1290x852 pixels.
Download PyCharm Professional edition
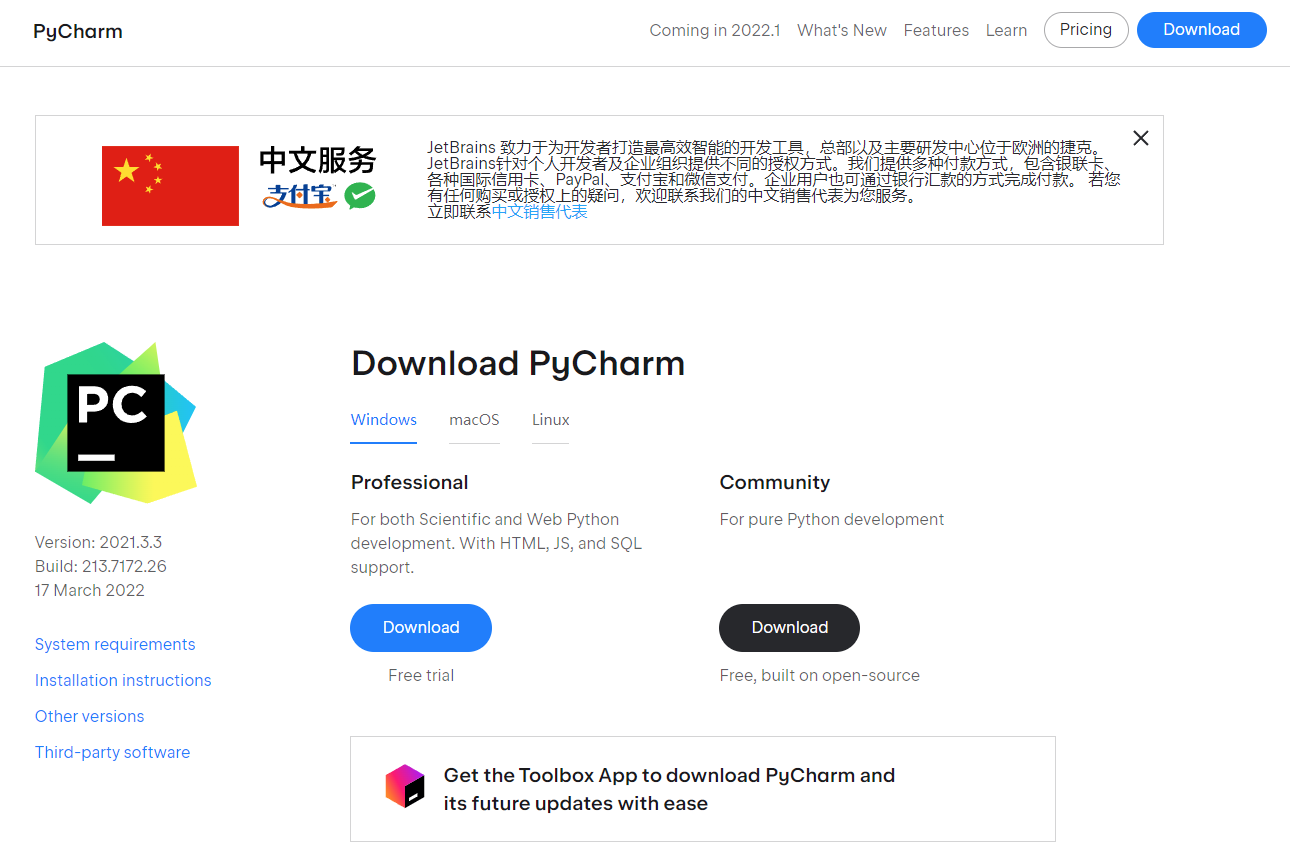coord(421,628)
